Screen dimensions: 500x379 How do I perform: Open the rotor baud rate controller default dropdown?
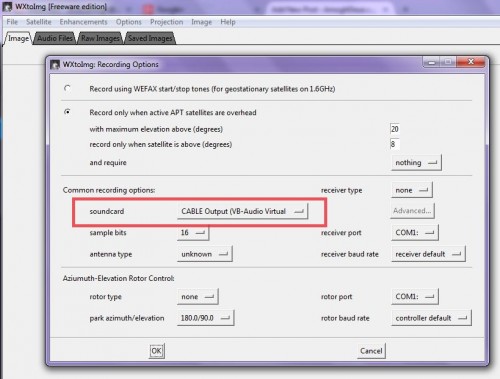[x=431, y=318]
